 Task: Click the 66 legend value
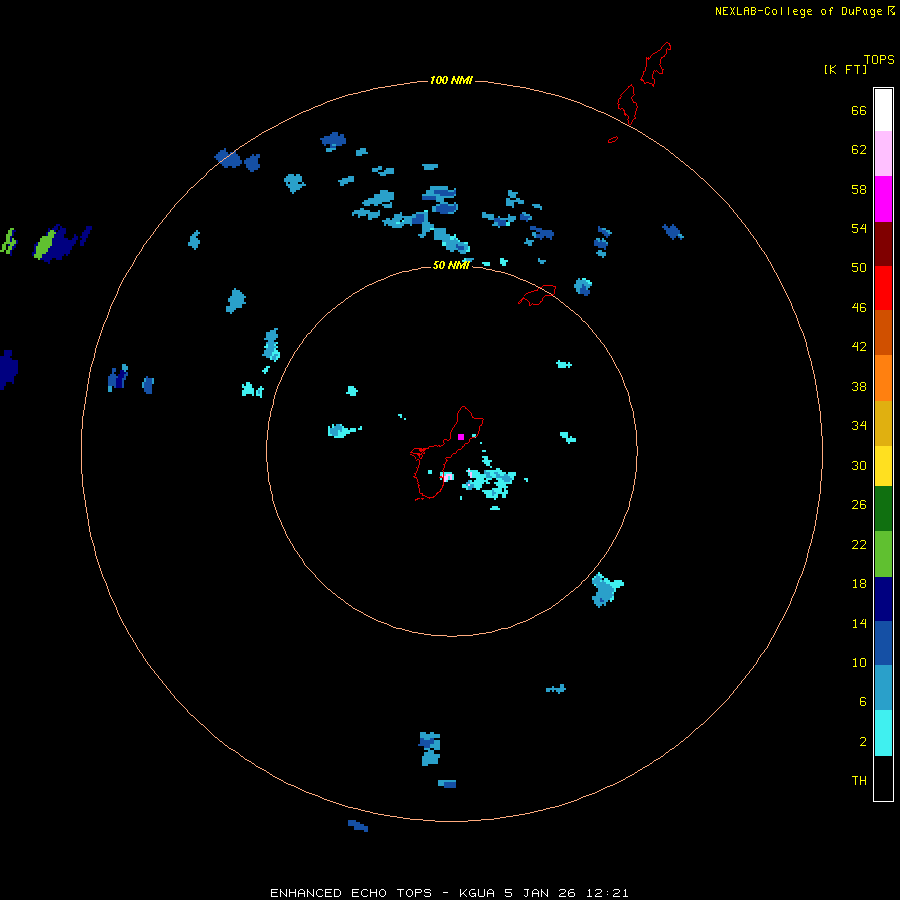point(859,110)
